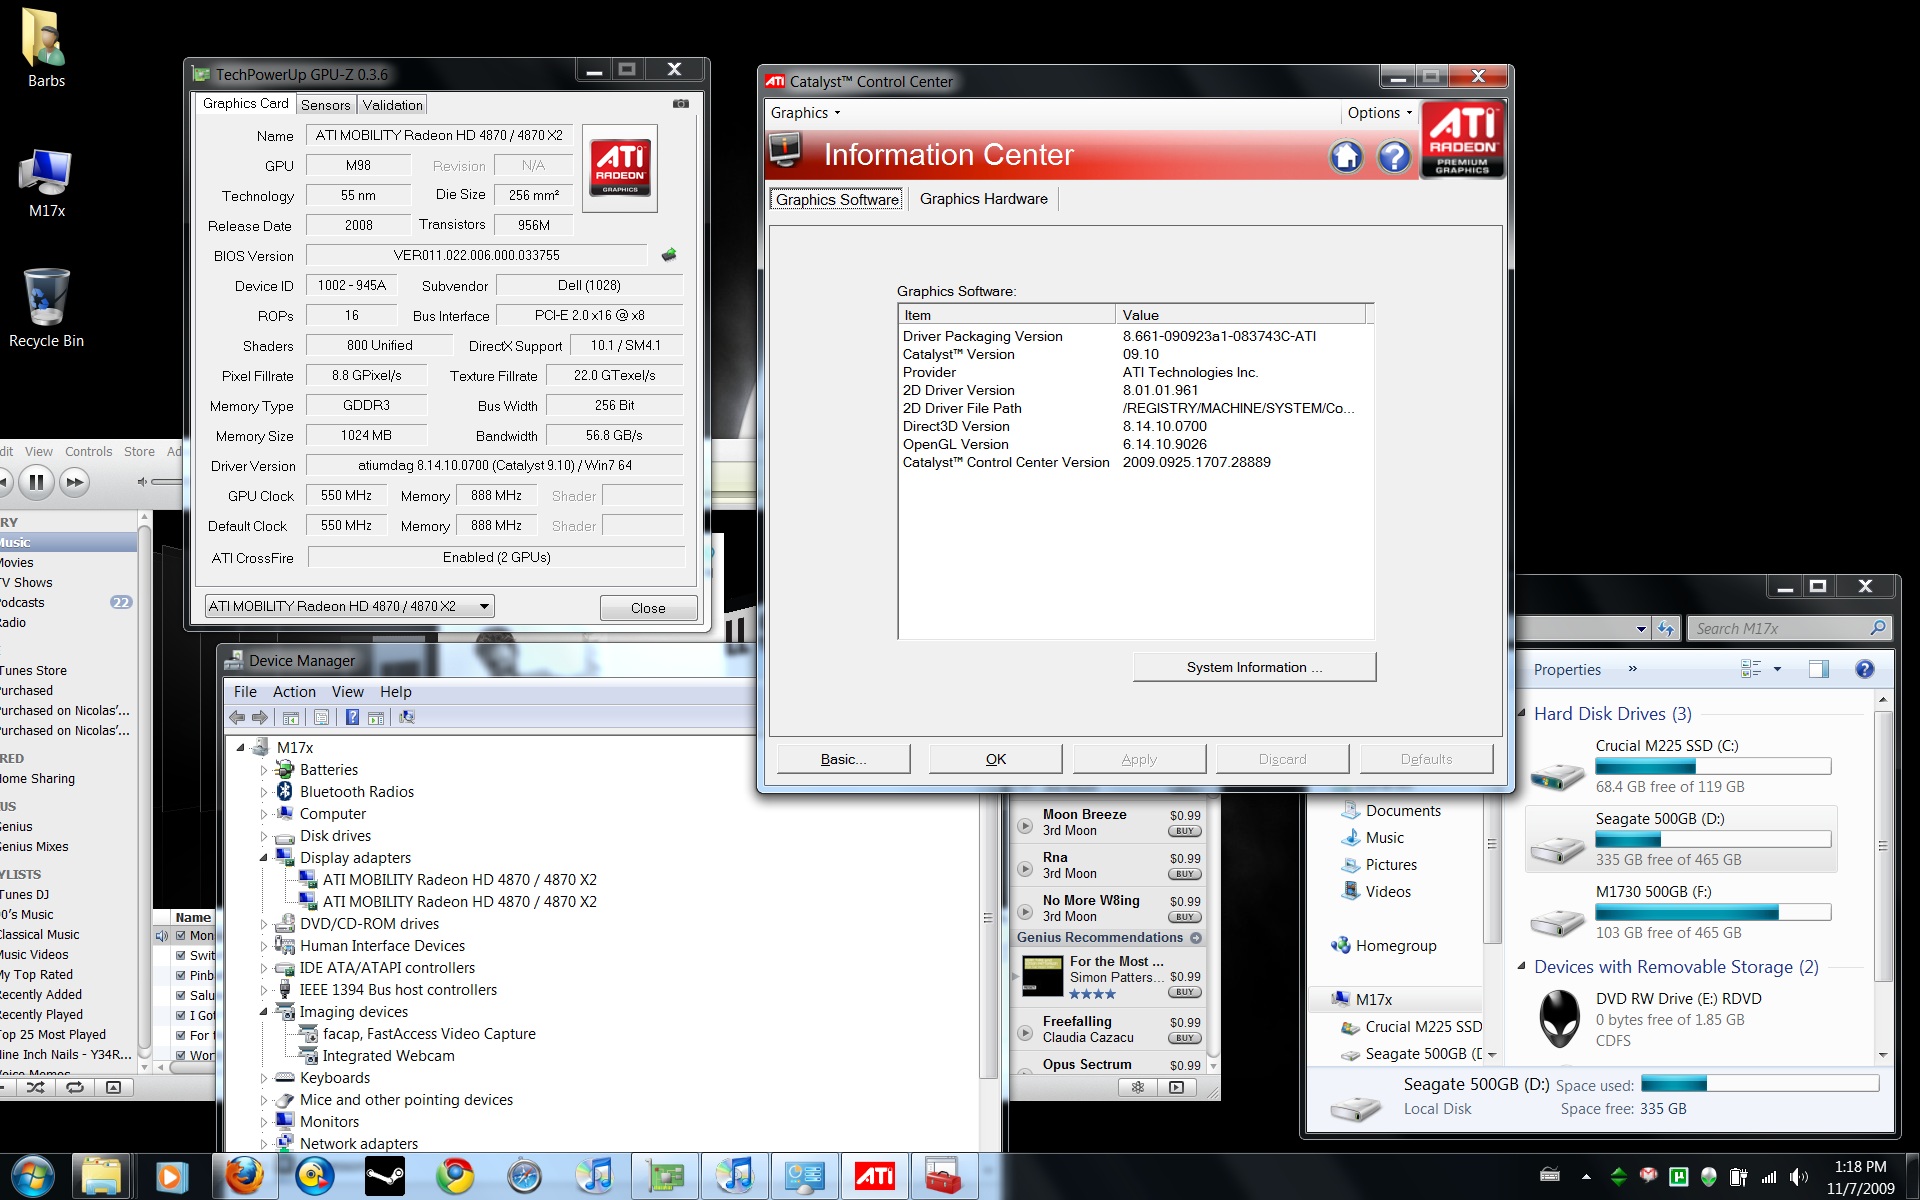Open the Graphics dropdown in Catalyst
Viewport: 1920px width, 1200px height.
coord(805,113)
